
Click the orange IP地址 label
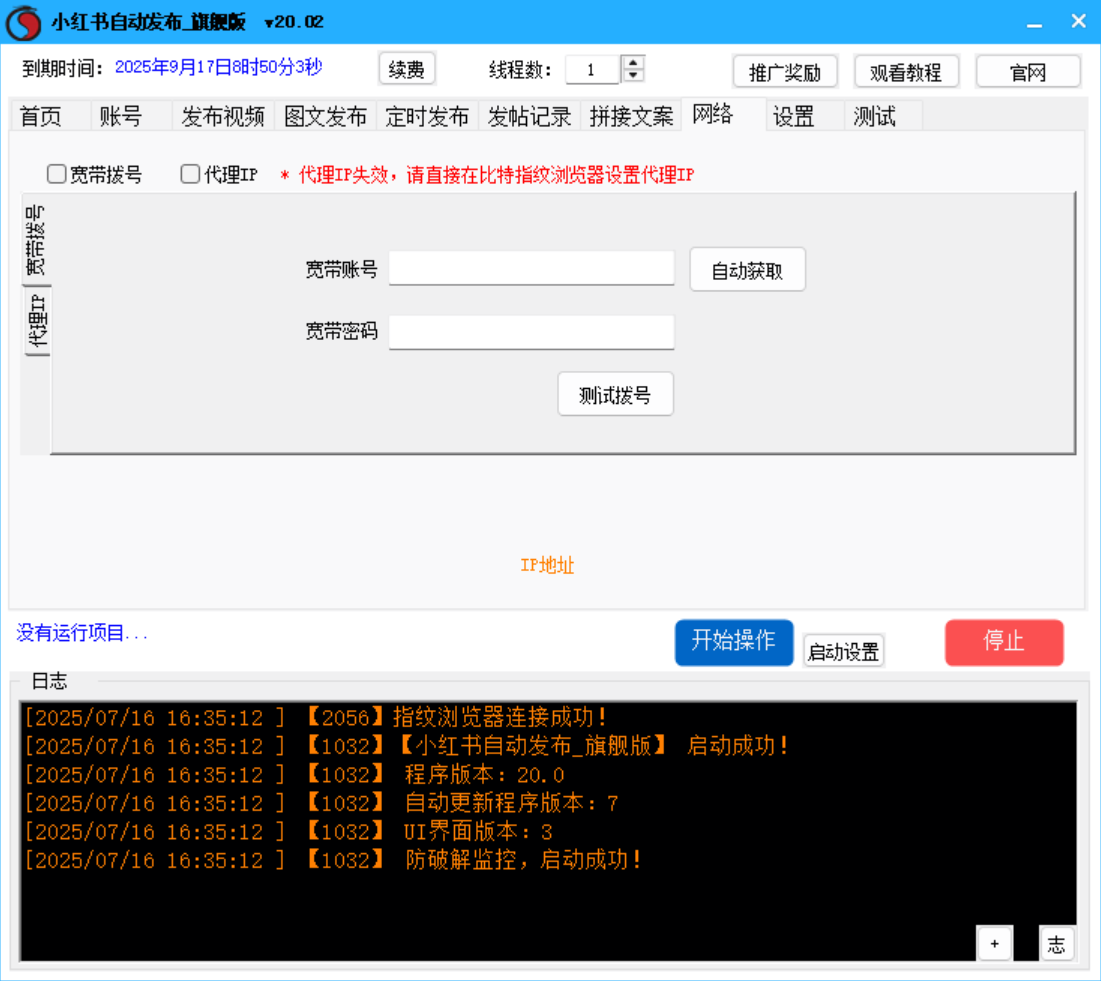(547, 565)
